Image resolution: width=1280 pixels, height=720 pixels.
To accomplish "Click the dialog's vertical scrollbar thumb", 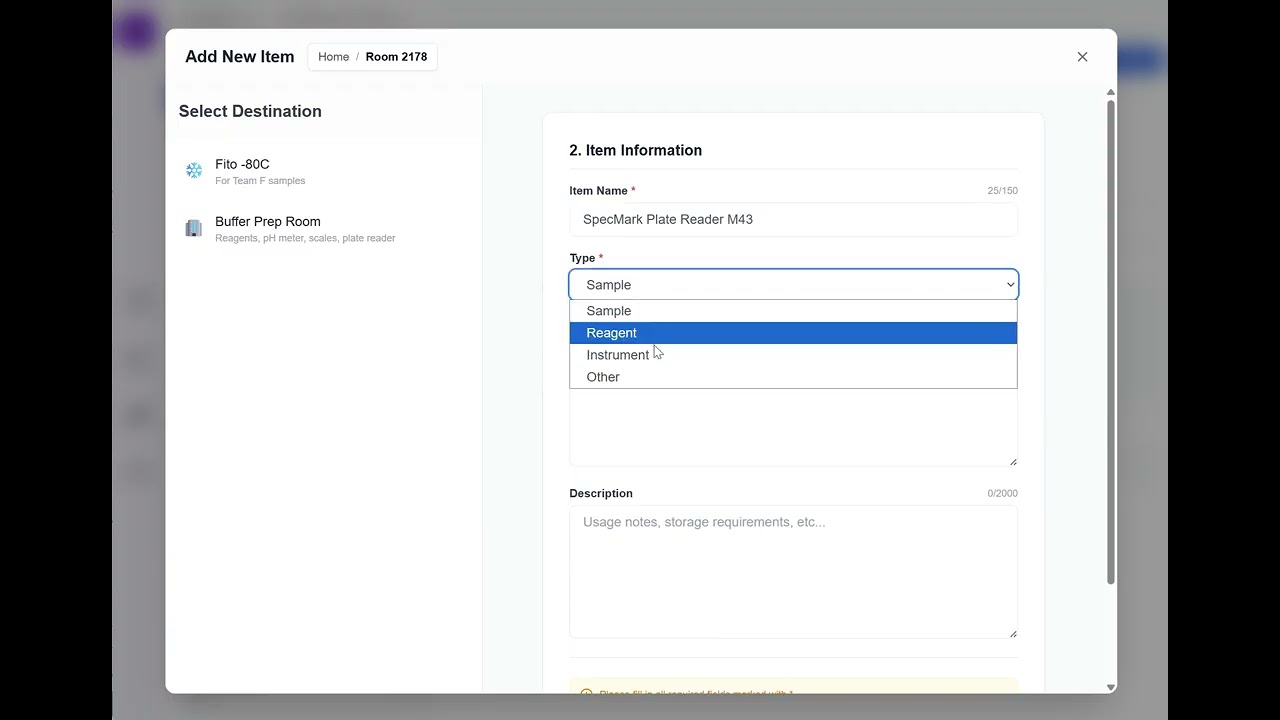I will tap(1110, 340).
